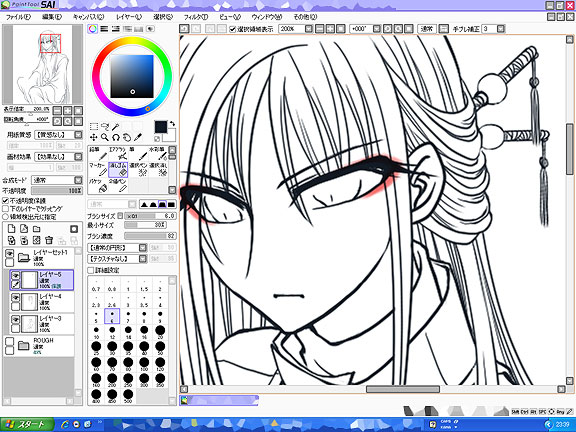The width and height of the screenshot is (576, 432).
Task: Enable clipping to layer below checkbox
Action: click(x=6, y=209)
